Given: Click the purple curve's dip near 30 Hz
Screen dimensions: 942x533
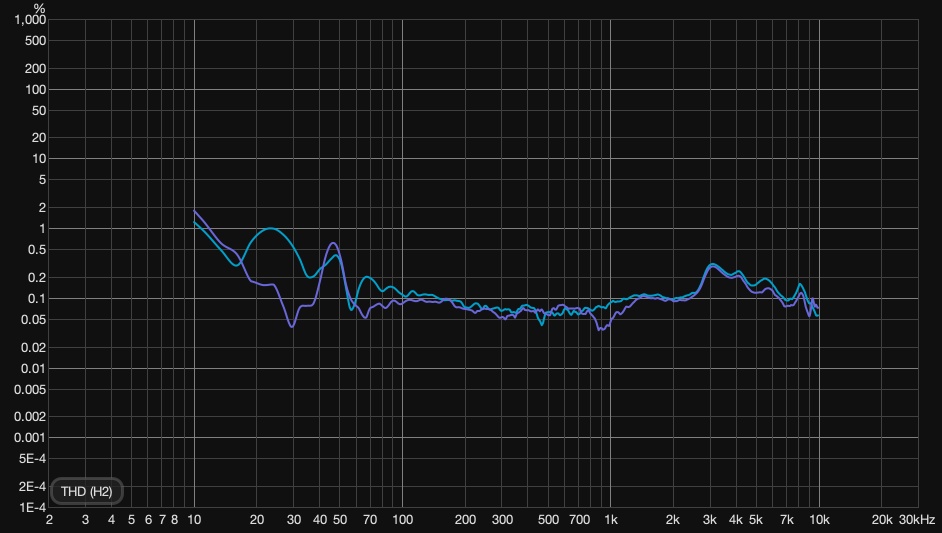Looking at the screenshot, I should [292, 326].
